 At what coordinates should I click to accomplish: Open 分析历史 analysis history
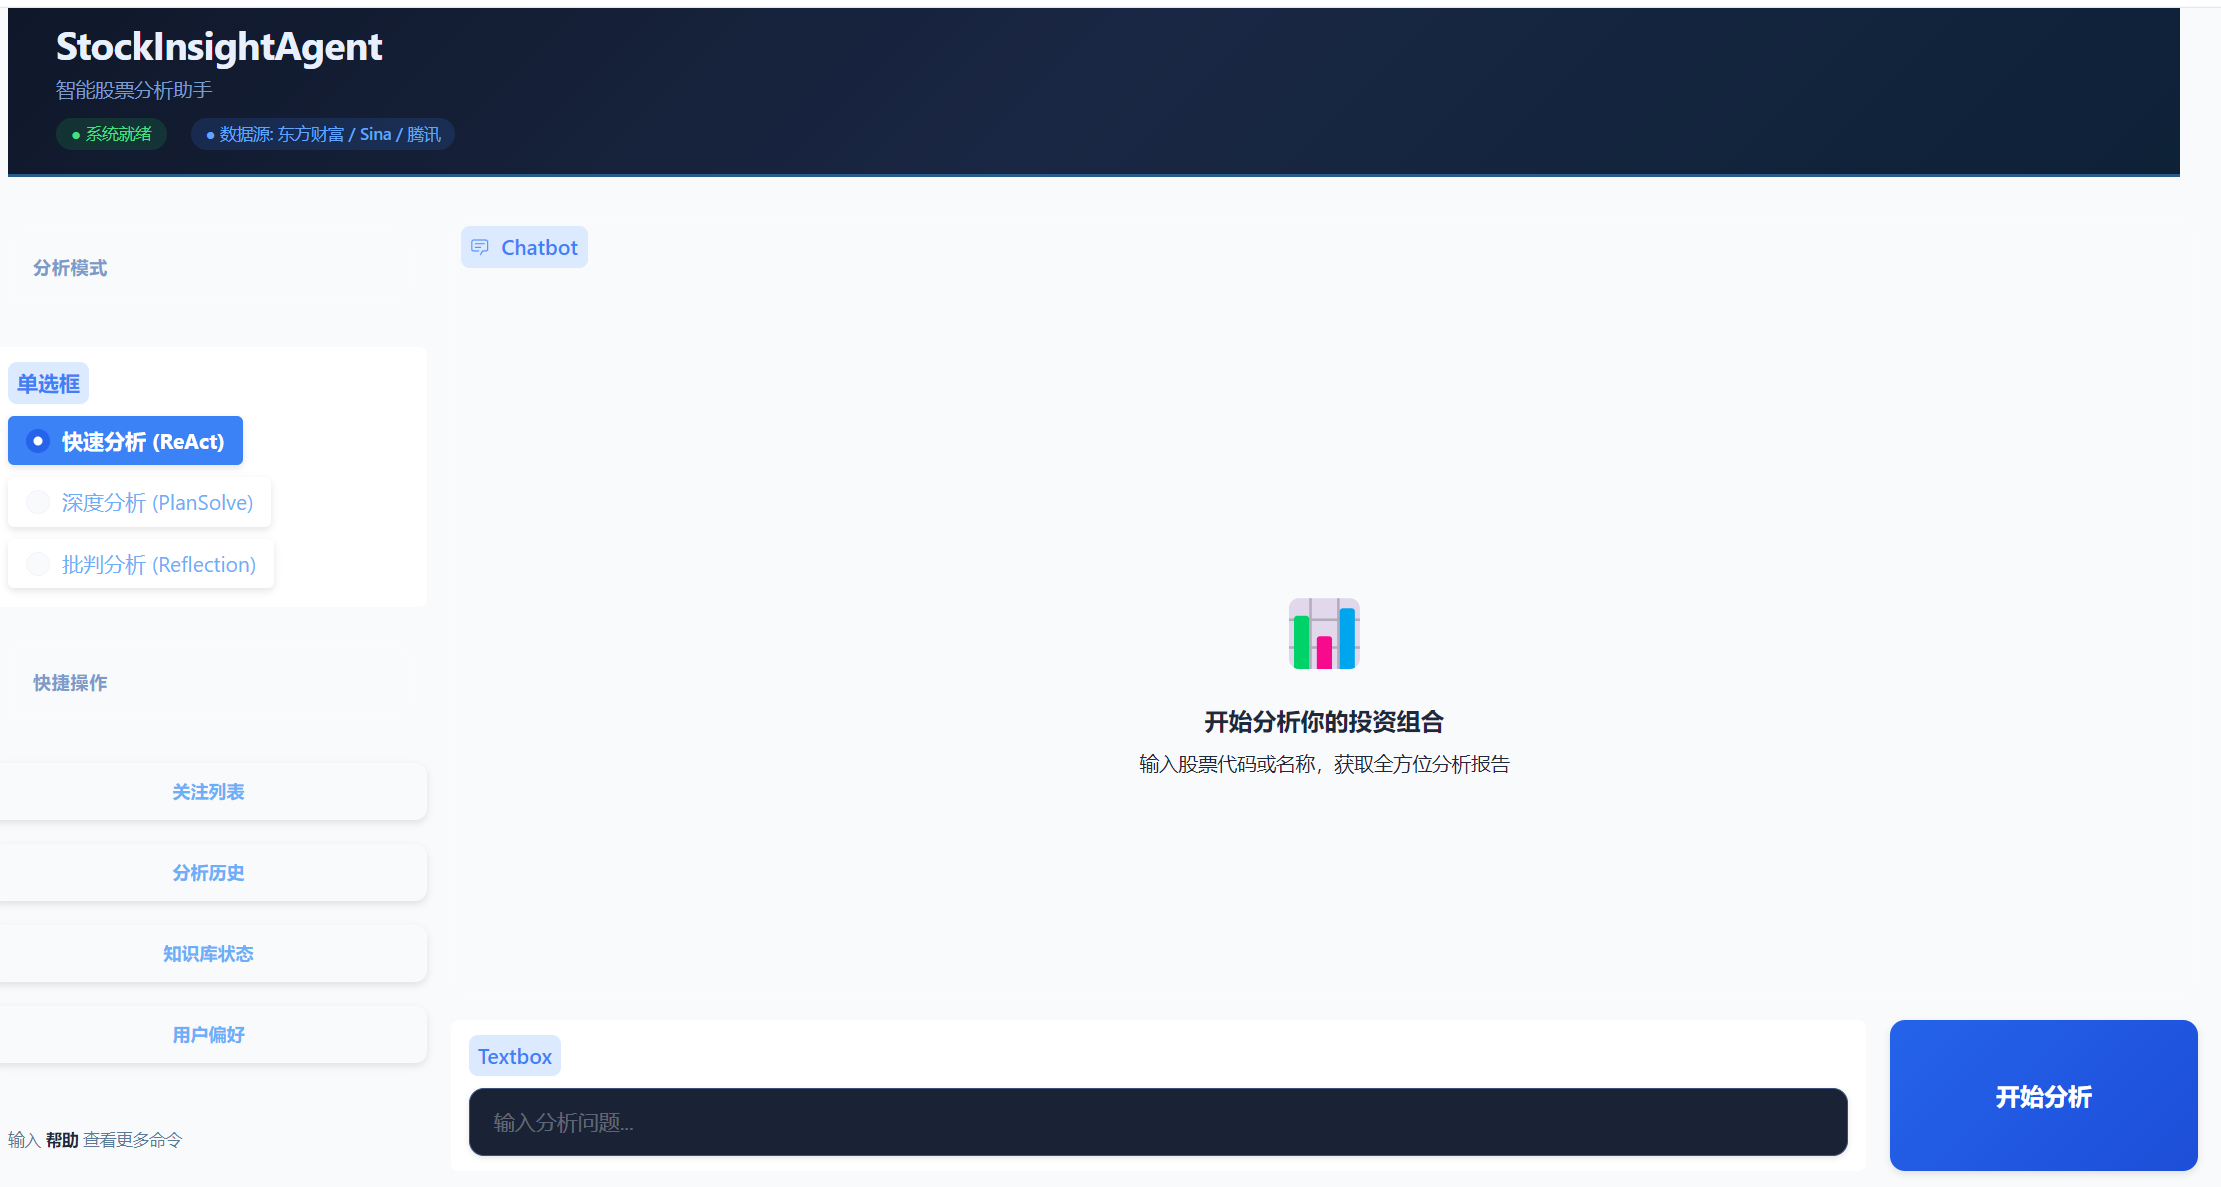click(x=208, y=873)
